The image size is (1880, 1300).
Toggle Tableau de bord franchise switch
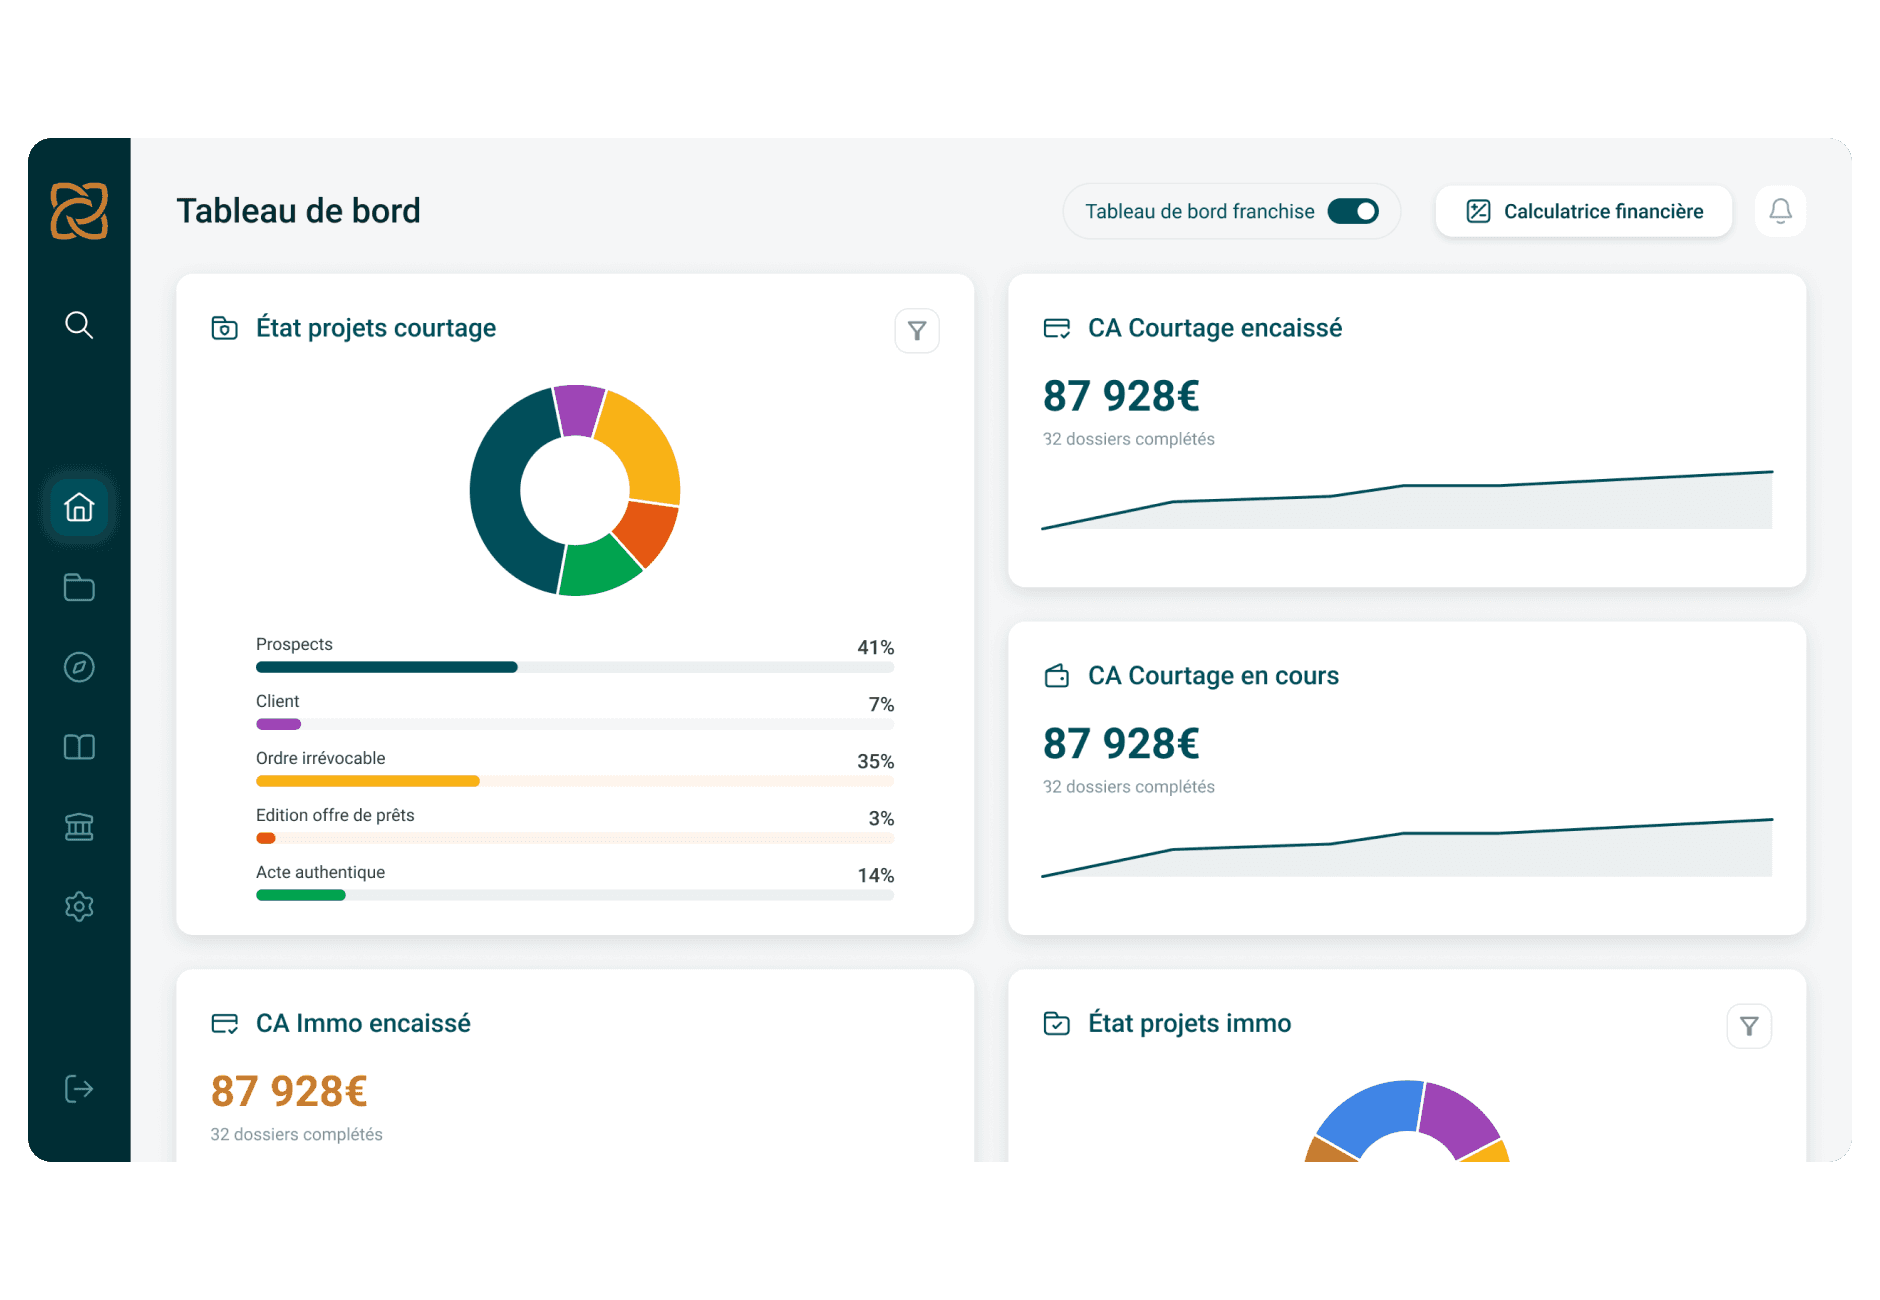(x=1353, y=211)
